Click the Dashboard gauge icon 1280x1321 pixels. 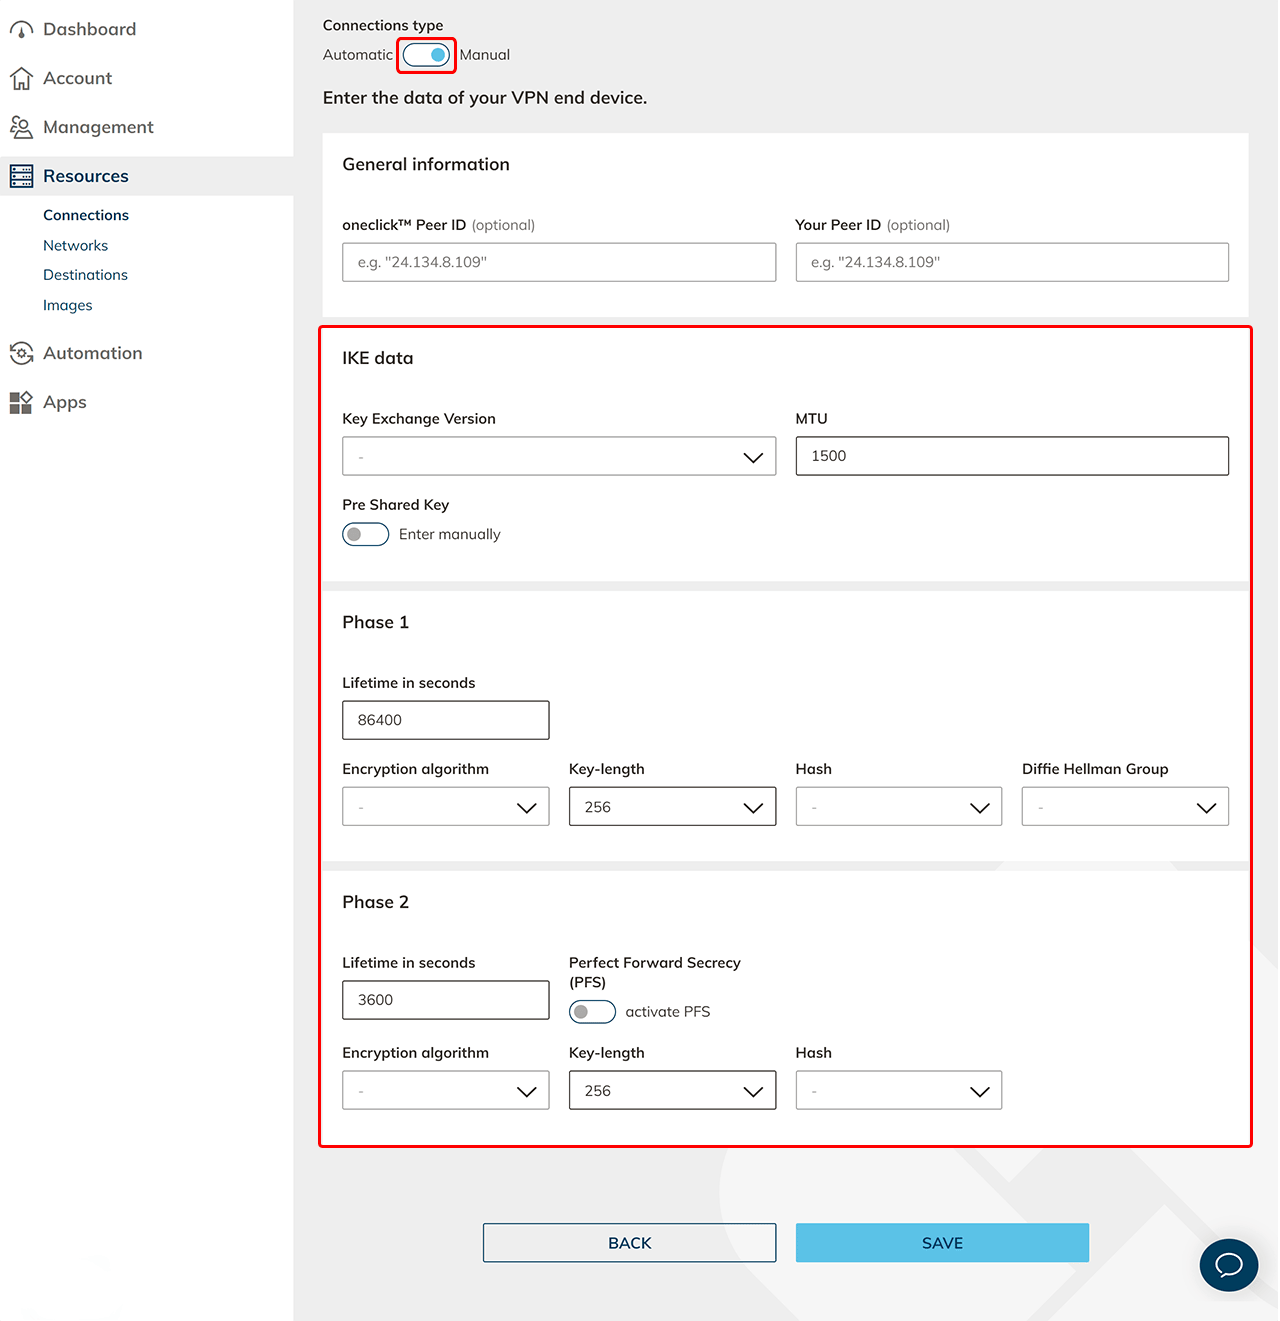(21, 30)
